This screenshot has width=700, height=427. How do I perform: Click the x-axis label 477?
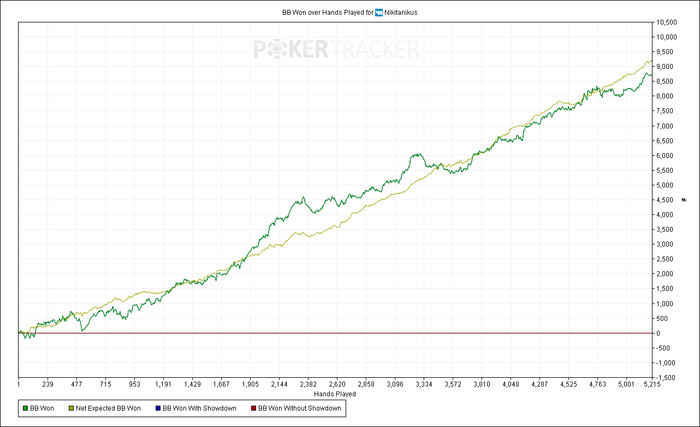(x=76, y=384)
